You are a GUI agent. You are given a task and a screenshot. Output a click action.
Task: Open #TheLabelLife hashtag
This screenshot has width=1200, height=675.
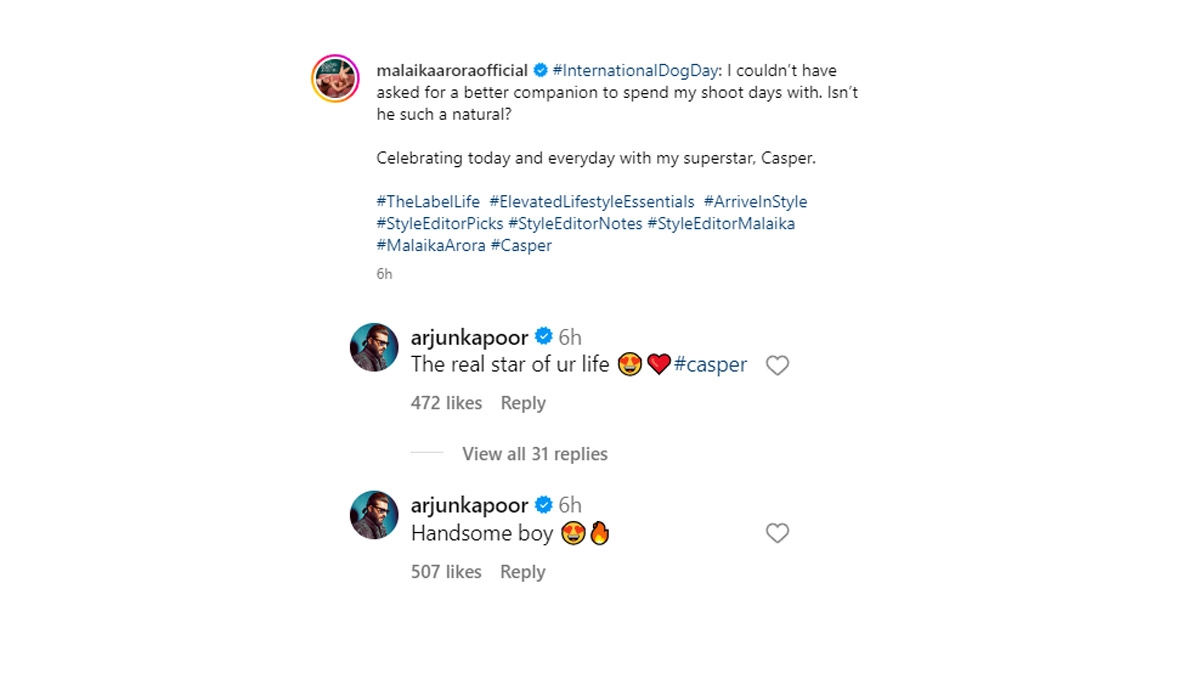point(428,202)
